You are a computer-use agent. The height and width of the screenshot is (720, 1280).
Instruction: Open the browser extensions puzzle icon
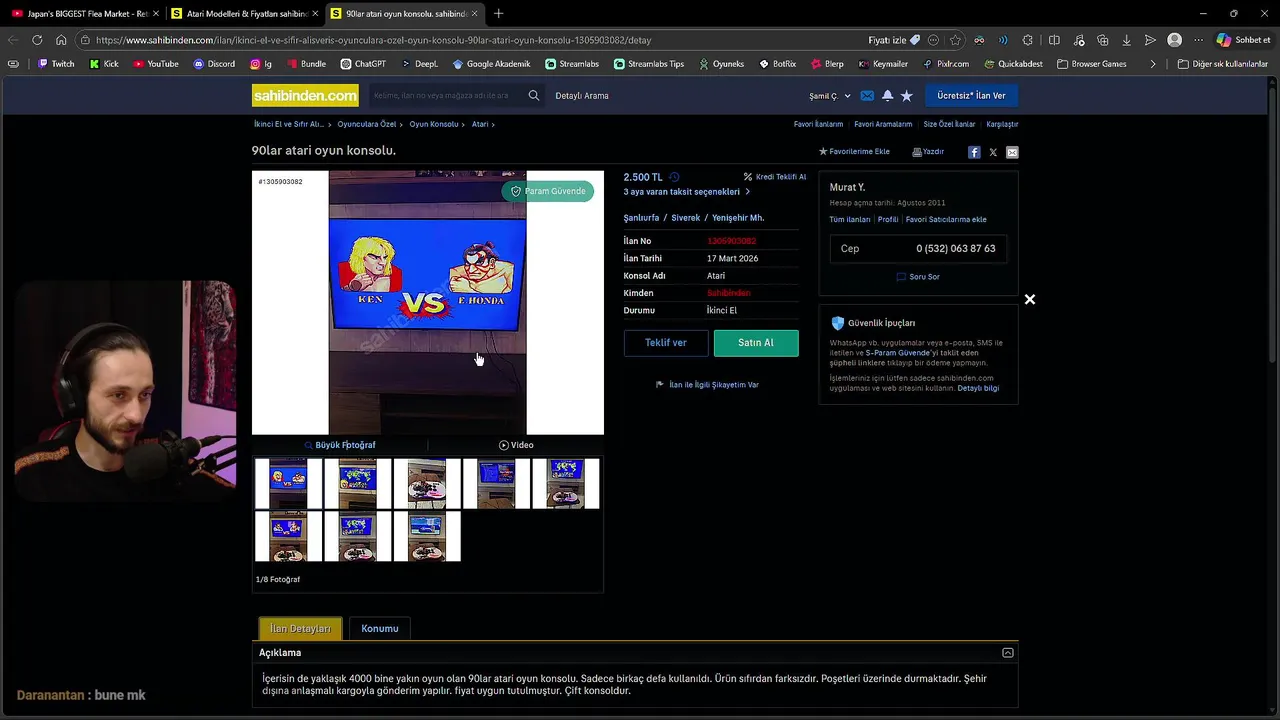click(x=1028, y=40)
